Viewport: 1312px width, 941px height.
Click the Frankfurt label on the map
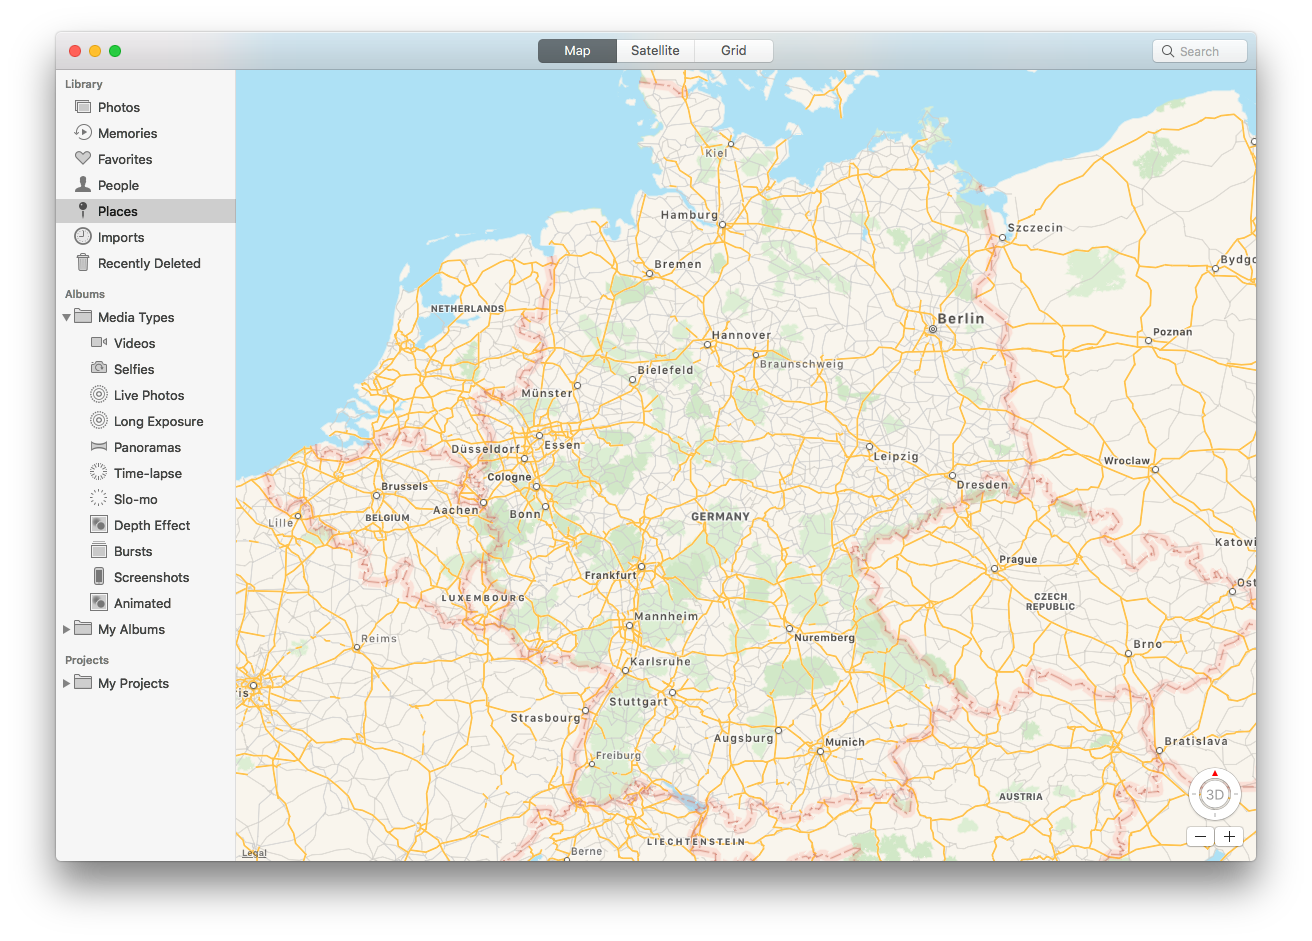coord(610,576)
